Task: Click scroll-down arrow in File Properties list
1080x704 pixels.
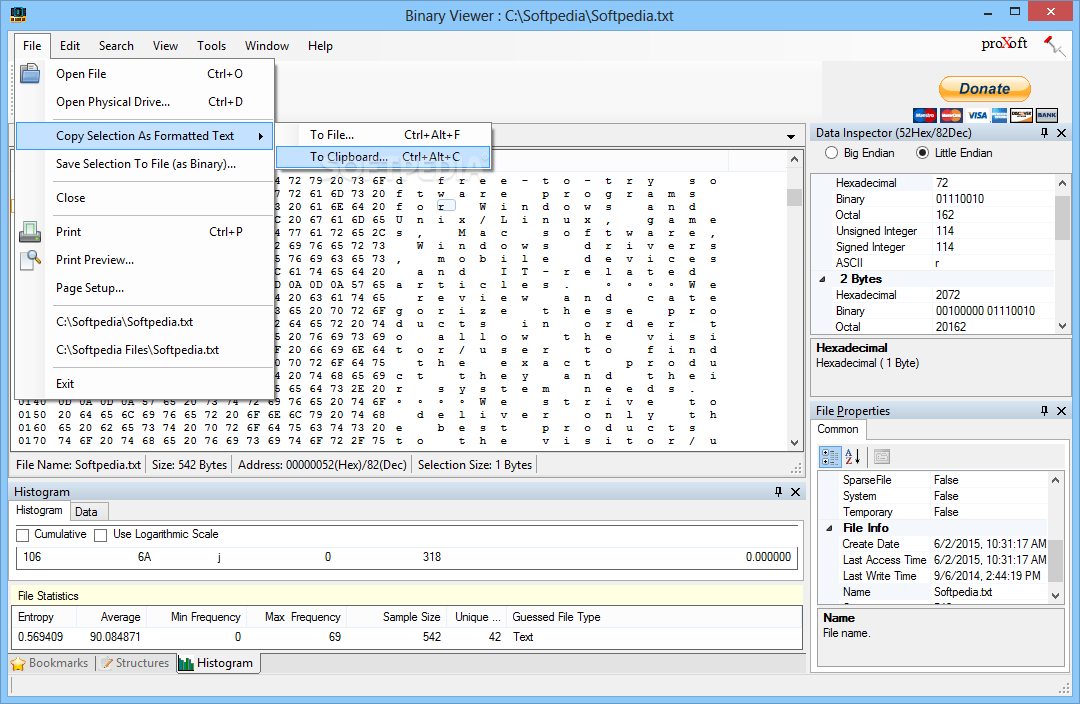Action: coord(1055,595)
